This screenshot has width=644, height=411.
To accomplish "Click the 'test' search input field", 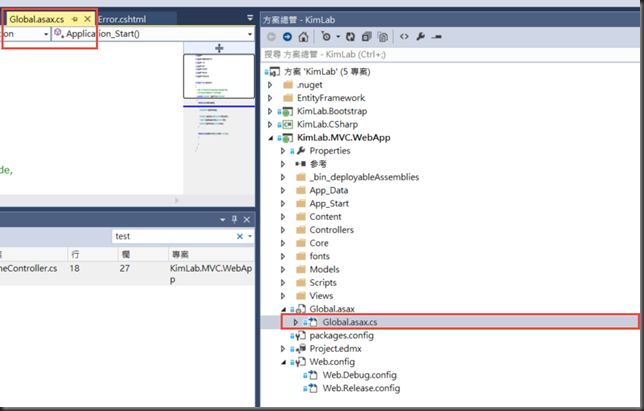I will 174,236.
